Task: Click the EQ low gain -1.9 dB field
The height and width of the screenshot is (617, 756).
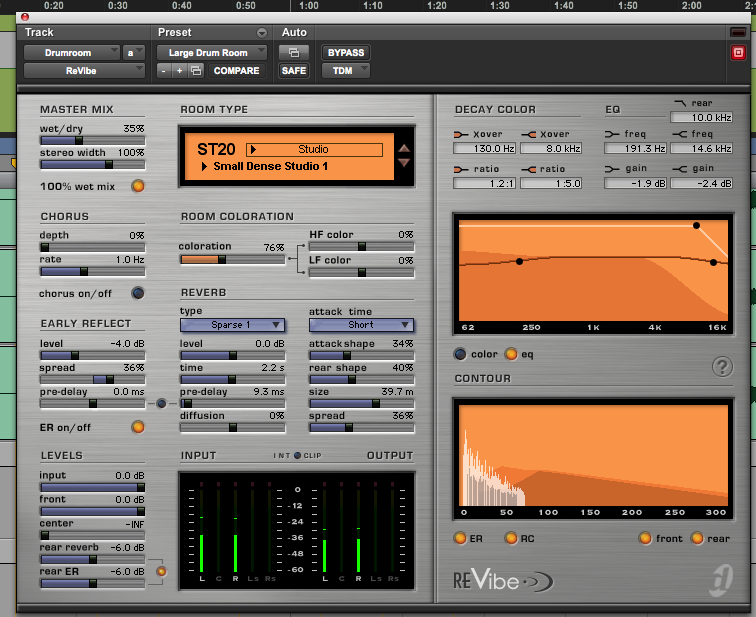Action: (635, 184)
